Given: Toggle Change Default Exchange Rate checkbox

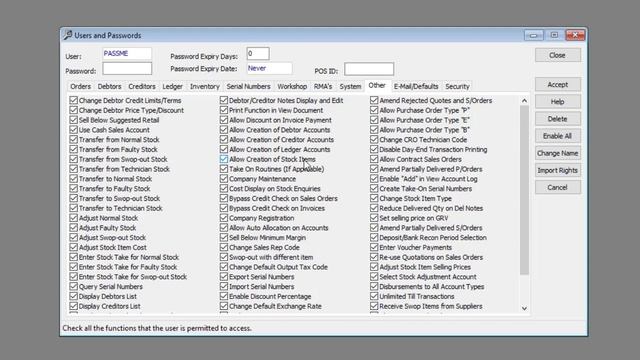Looking at the screenshot, I should (x=224, y=306).
